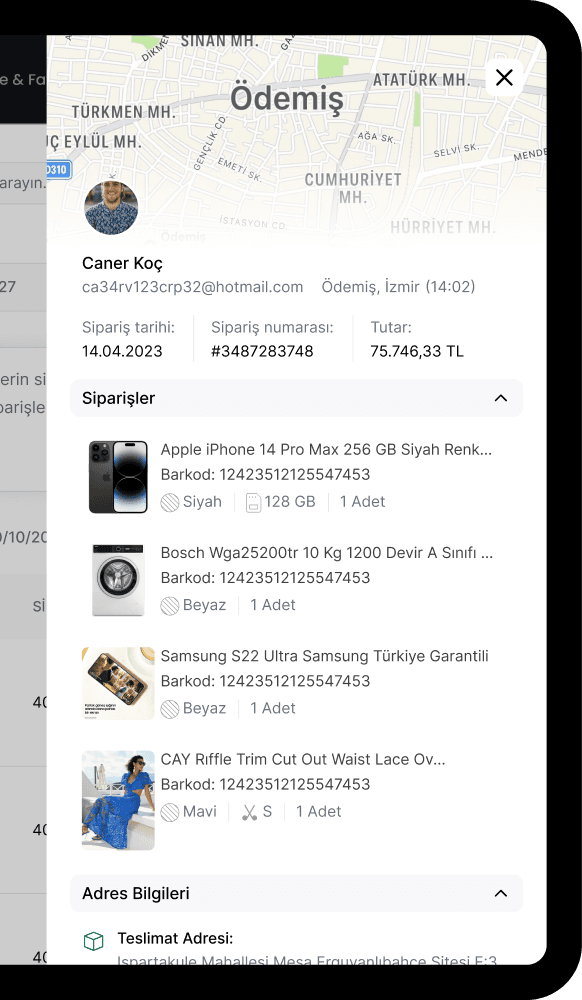Click the Bosch washing machine image
This screenshot has width=582, height=1000.
pos(118,580)
